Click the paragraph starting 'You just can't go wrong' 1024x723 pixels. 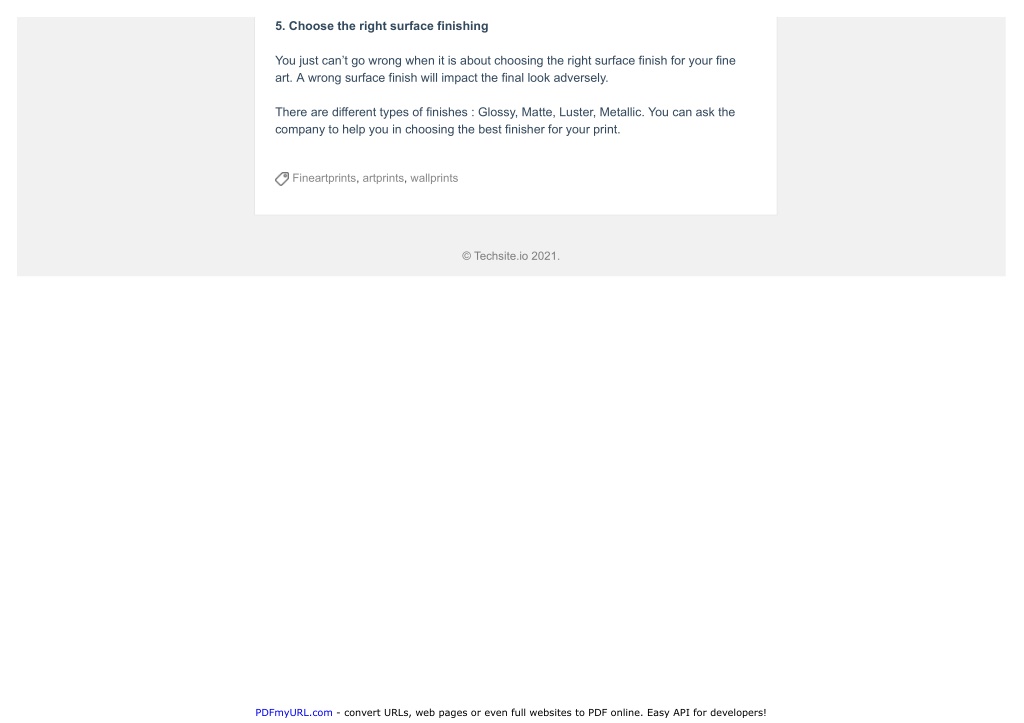pos(505,69)
